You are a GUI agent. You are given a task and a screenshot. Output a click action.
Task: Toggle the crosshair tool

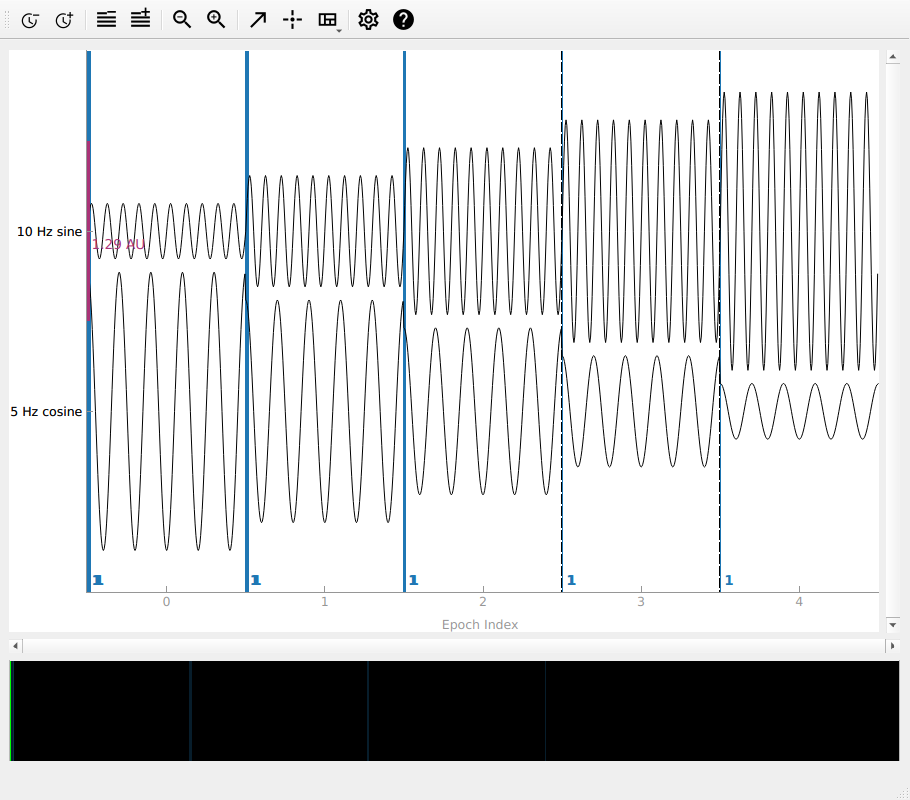click(x=292, y=20)
